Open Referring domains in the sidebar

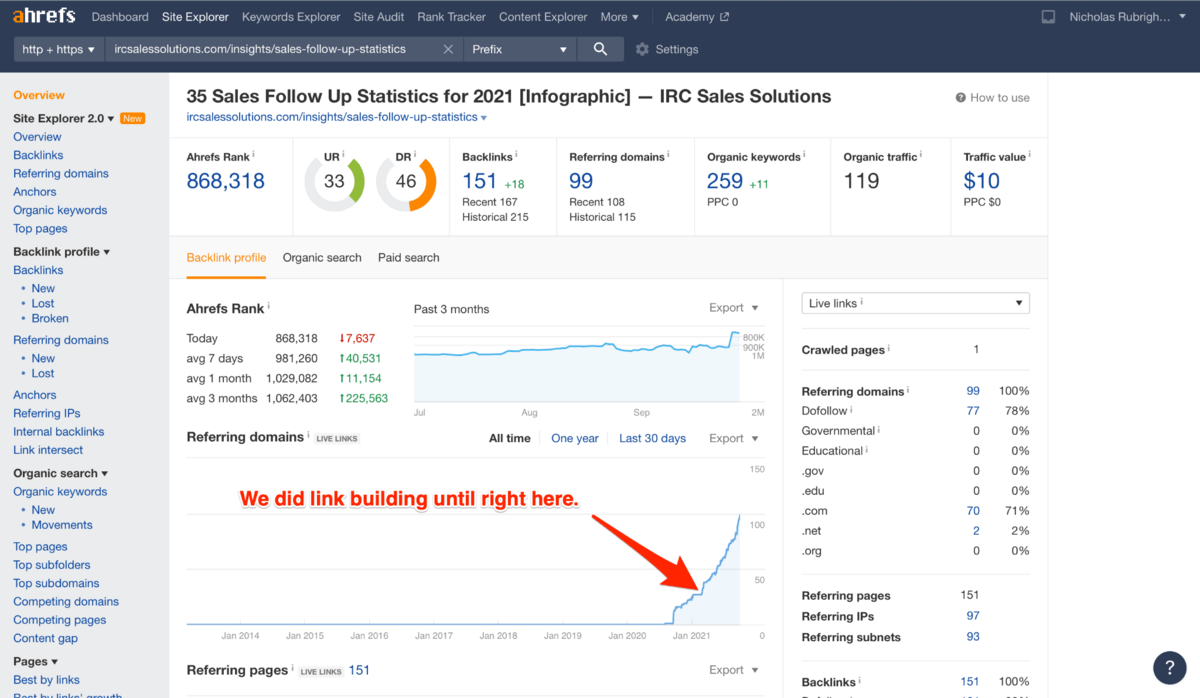61,174
